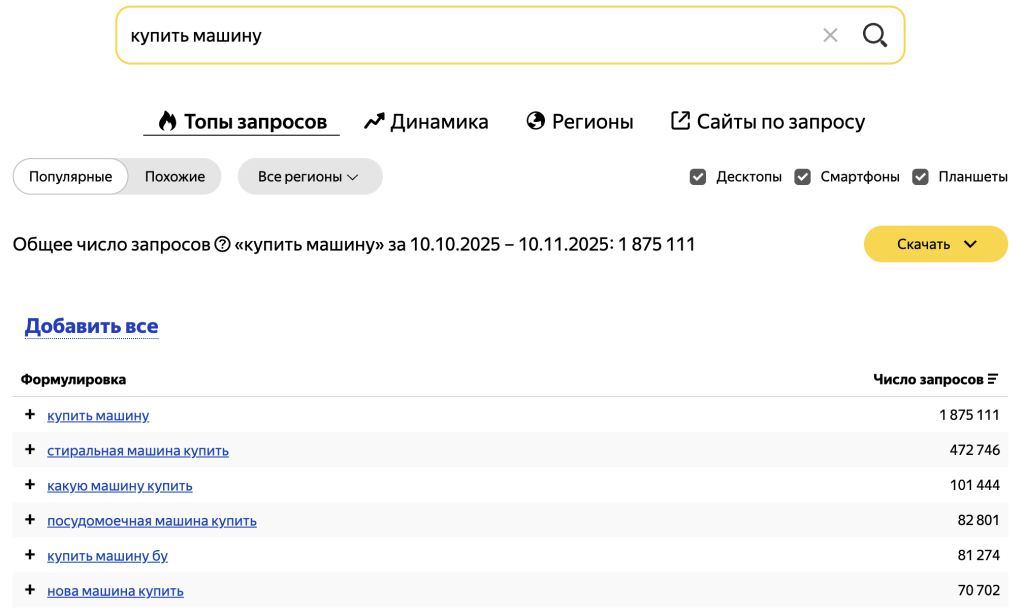Open the "Все регионы" dropdown
This screenshot has width=1024, height=611.
tap(309, 176)
